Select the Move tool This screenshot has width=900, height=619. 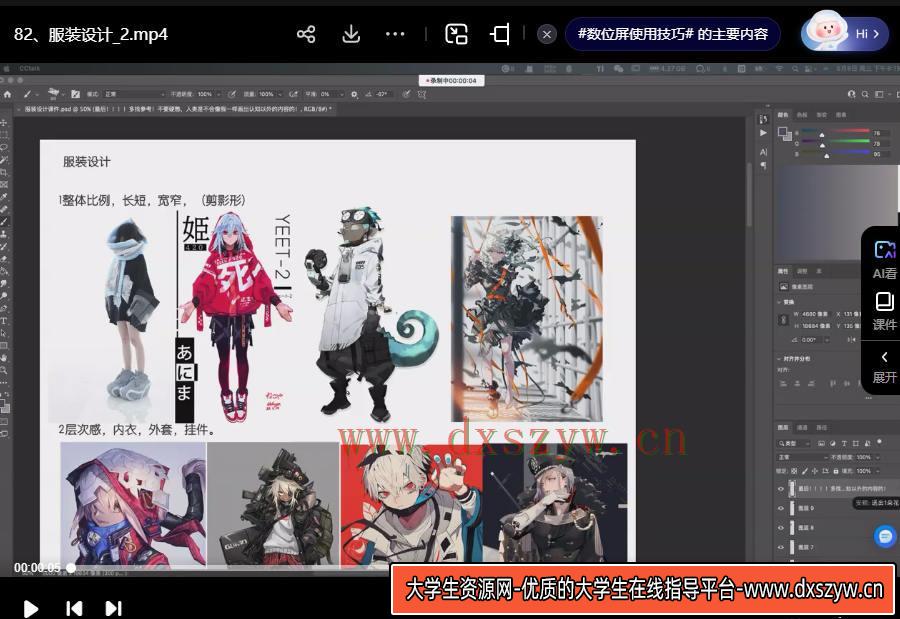[4, 122]
